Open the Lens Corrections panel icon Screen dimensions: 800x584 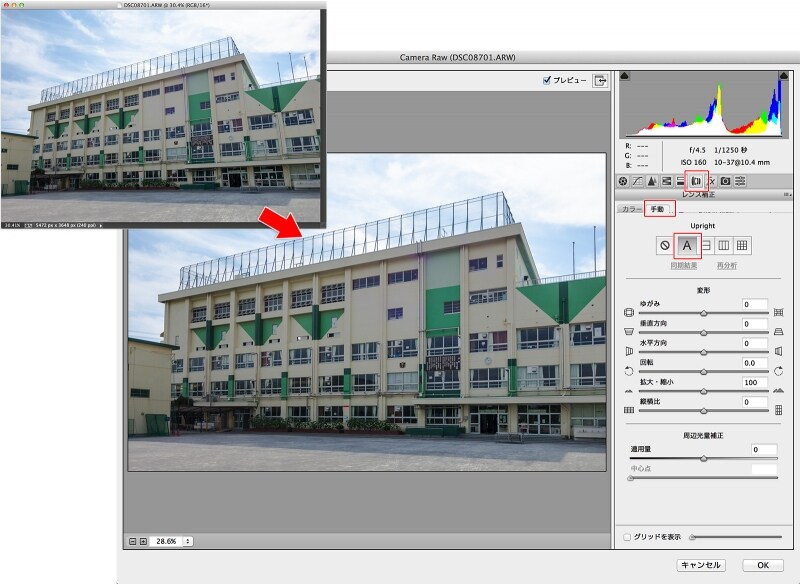[x=696, y=181]
